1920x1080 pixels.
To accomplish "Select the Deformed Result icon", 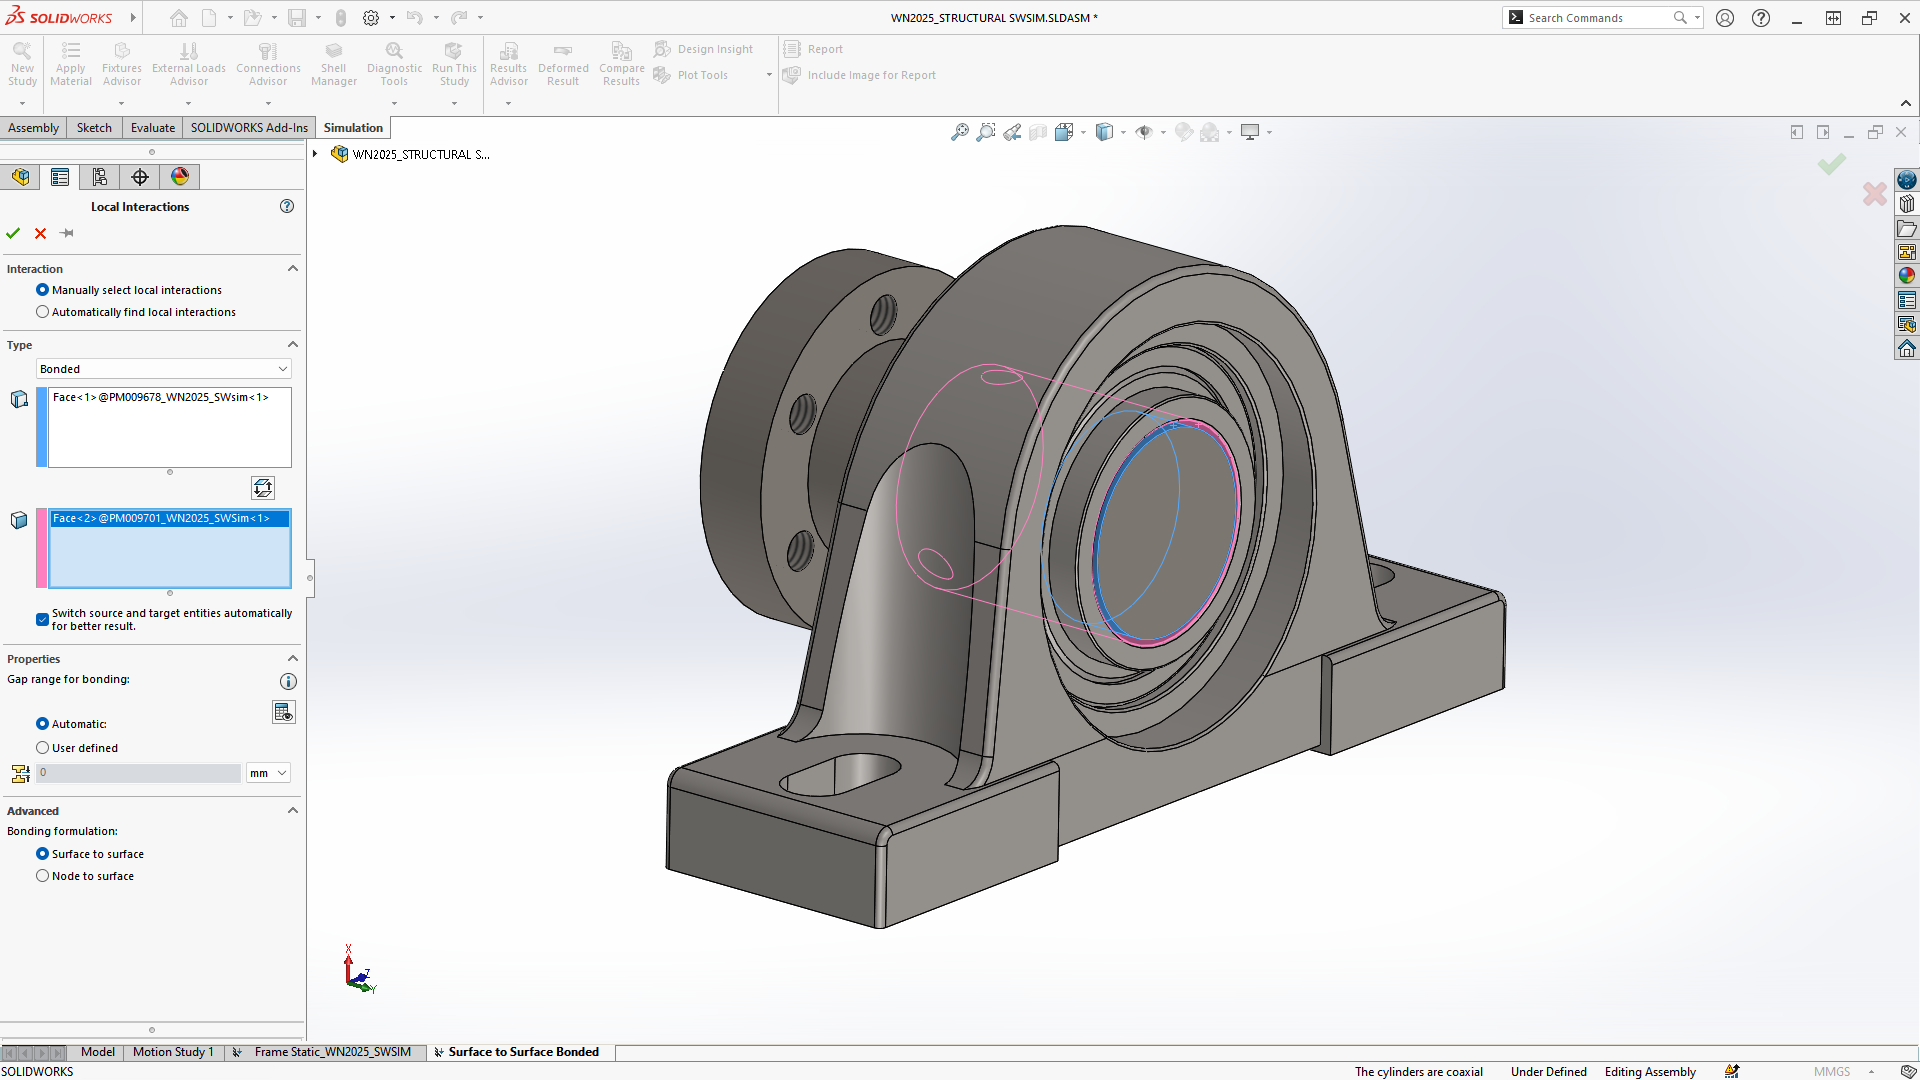I will coord(562,63).
